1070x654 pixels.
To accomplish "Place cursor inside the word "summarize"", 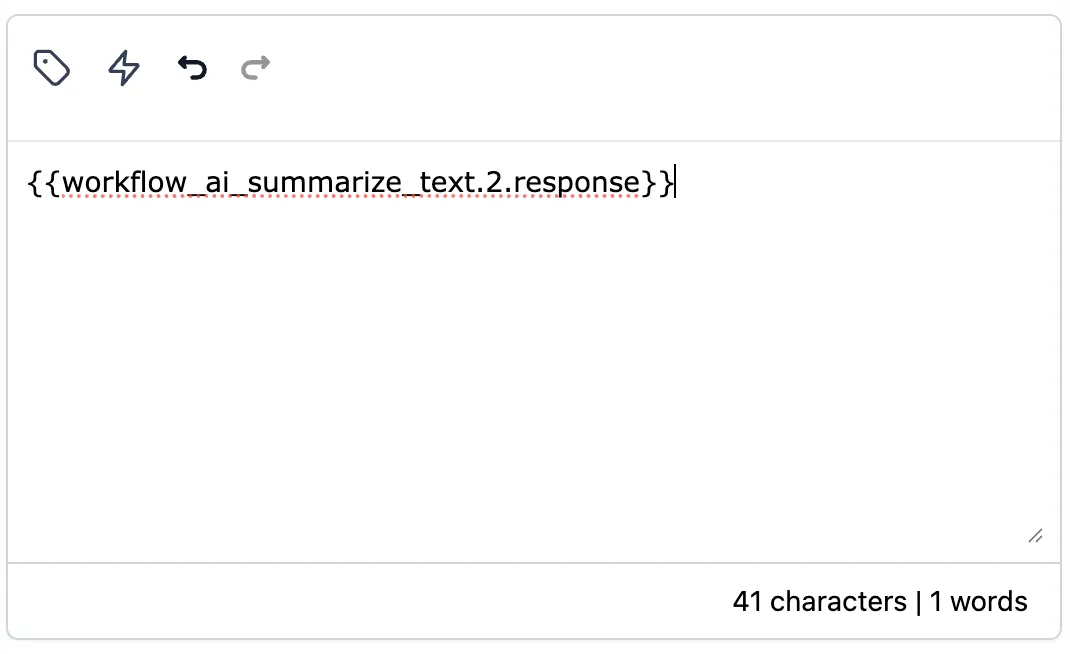I will (325, 182).
